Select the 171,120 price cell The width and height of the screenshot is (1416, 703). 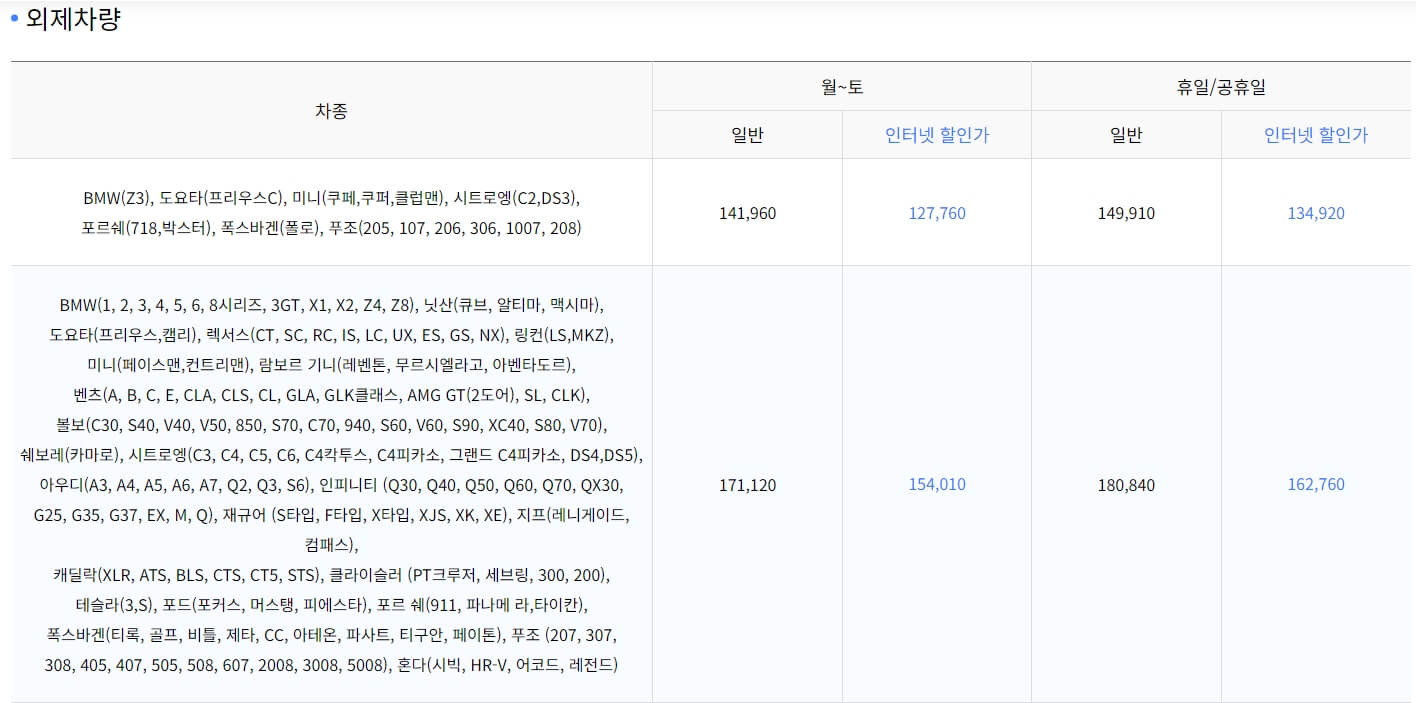tap(747, 485)
